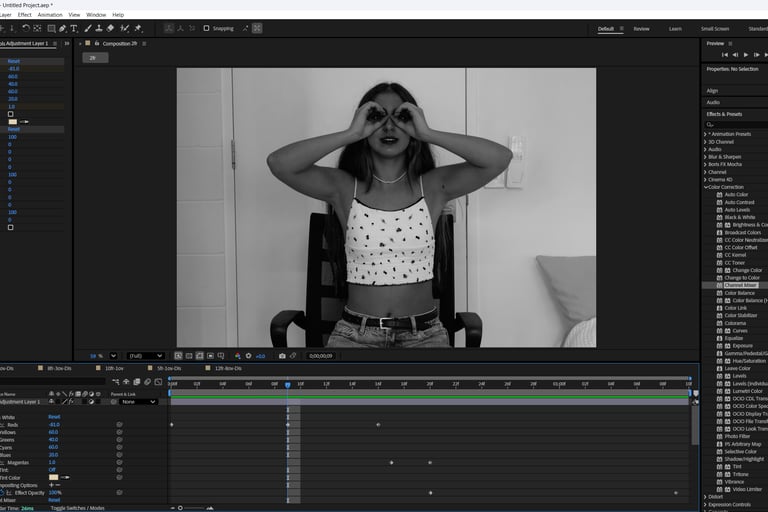Click the Tint Color swatch in the timeline
Image resolution: width=768 pixels, height=512 pixels.
pyautogui.click(x=53, y=477)
